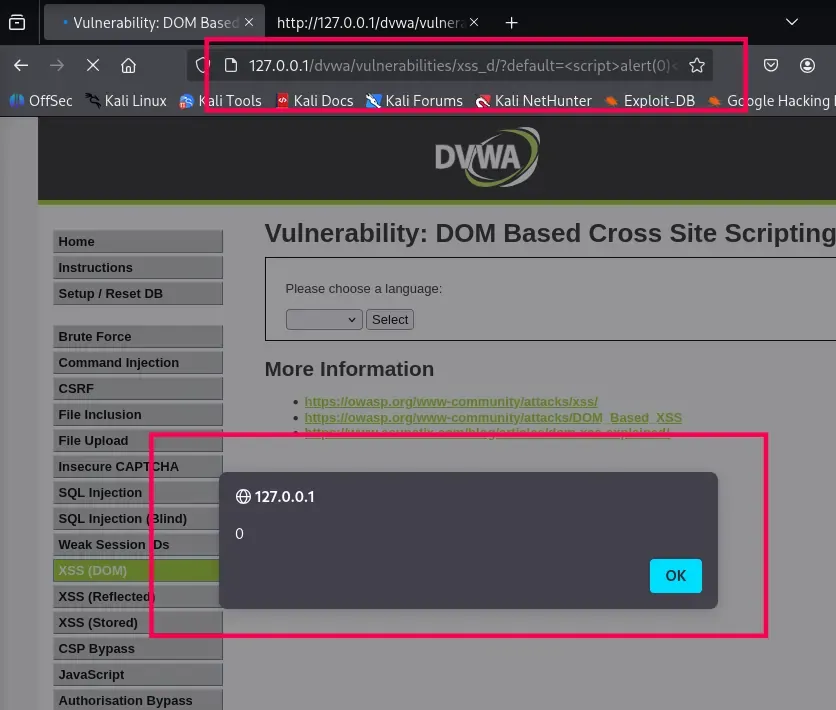836x710 pixels.
Task: Open the File Inclusion menu item
Action: 138,415
